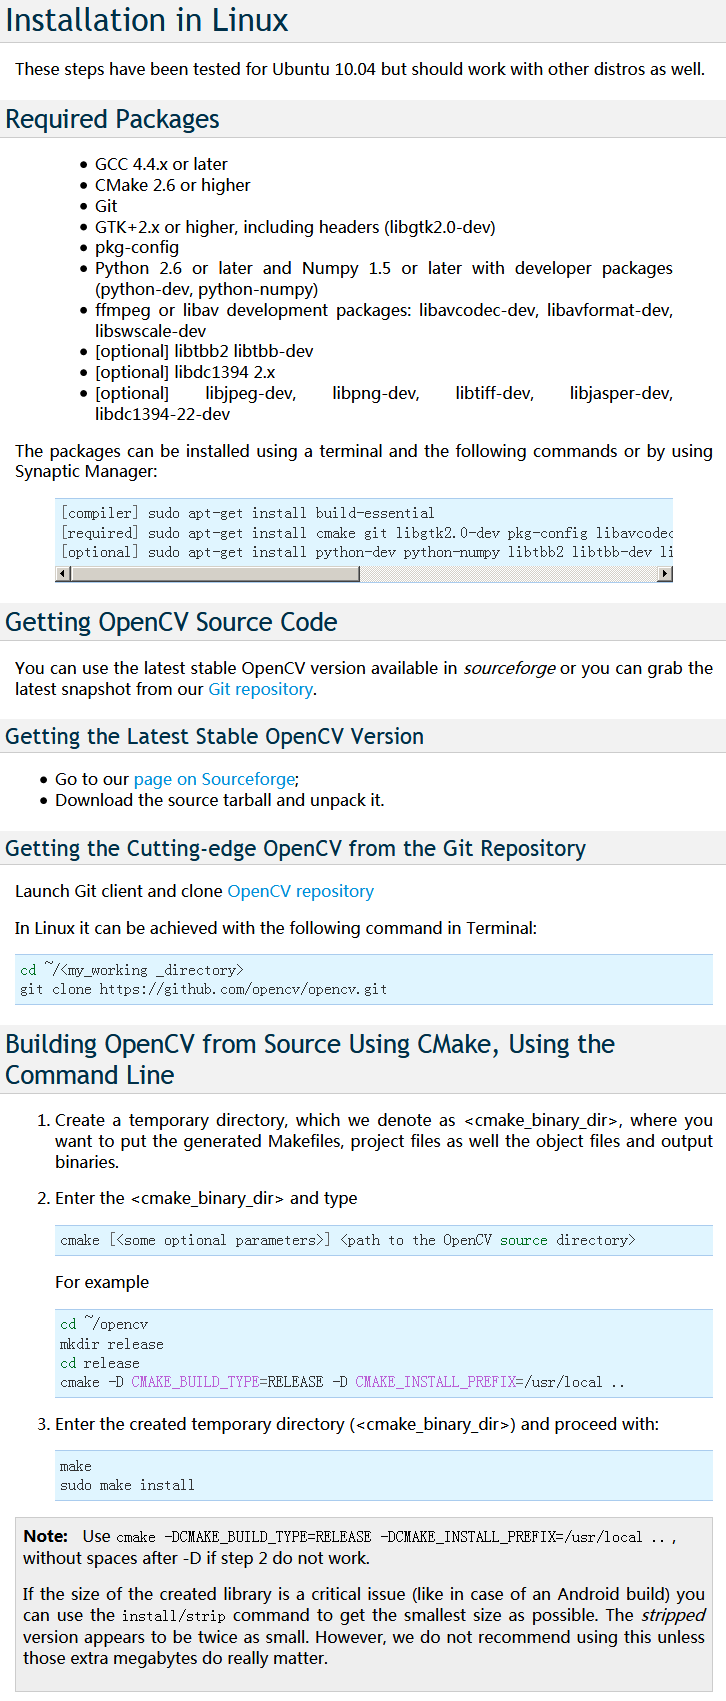Click the cd ~/<my_working _directory> line
726x1701 pixels.
[x=131, y=970]
